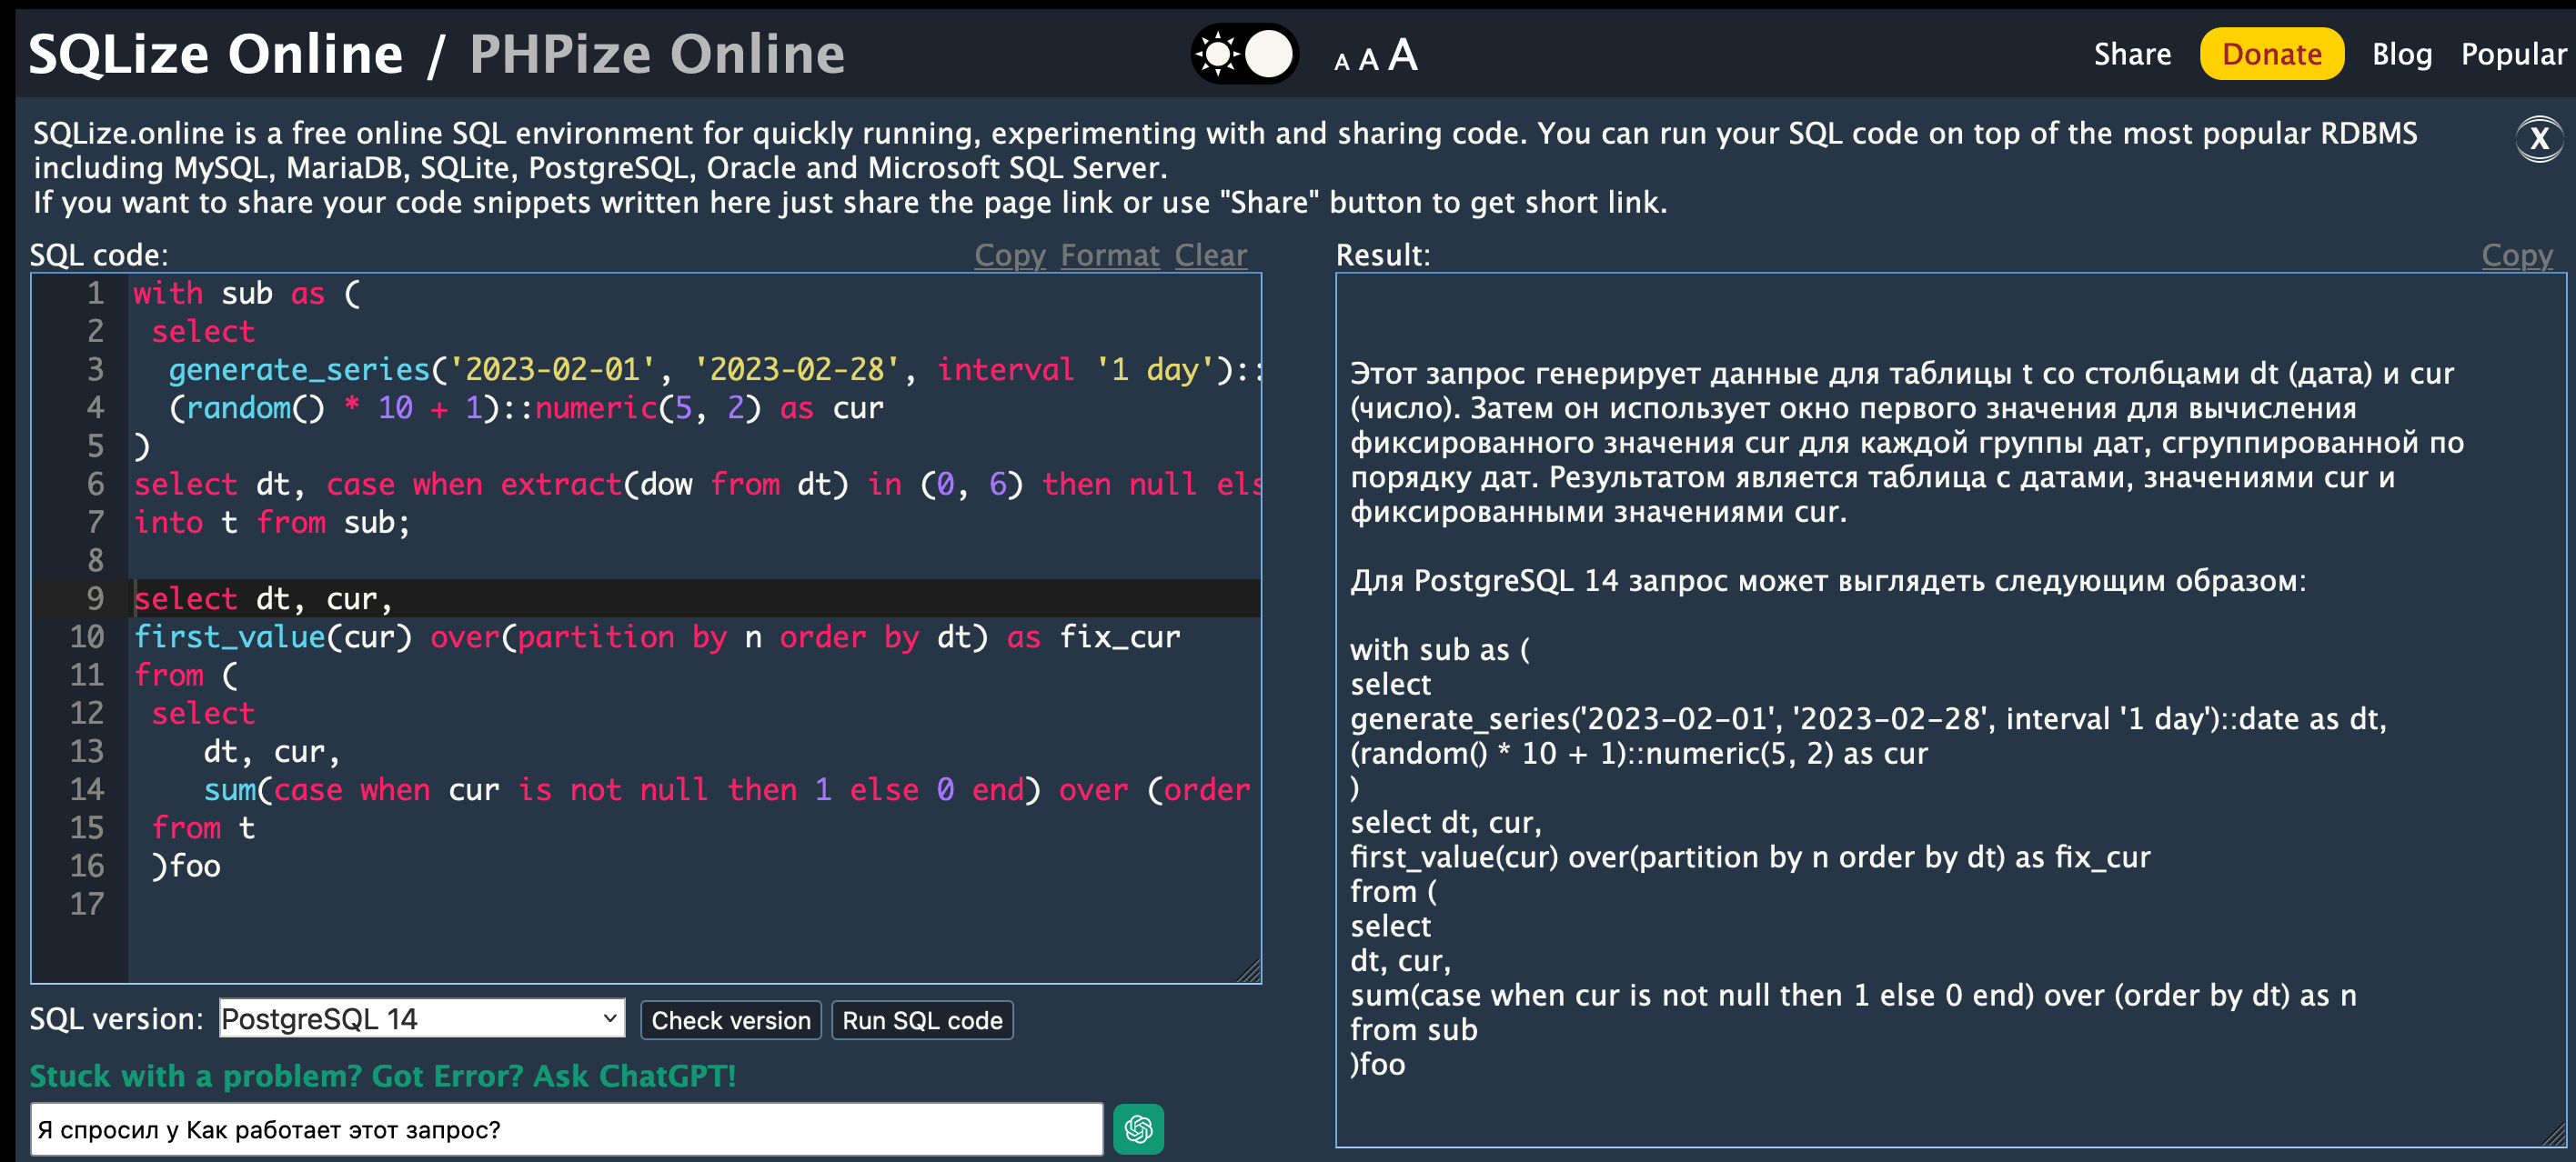Click the ChatGPT question input field
This screenshot has width=2576, height=1162.
tap(566, 1130)
